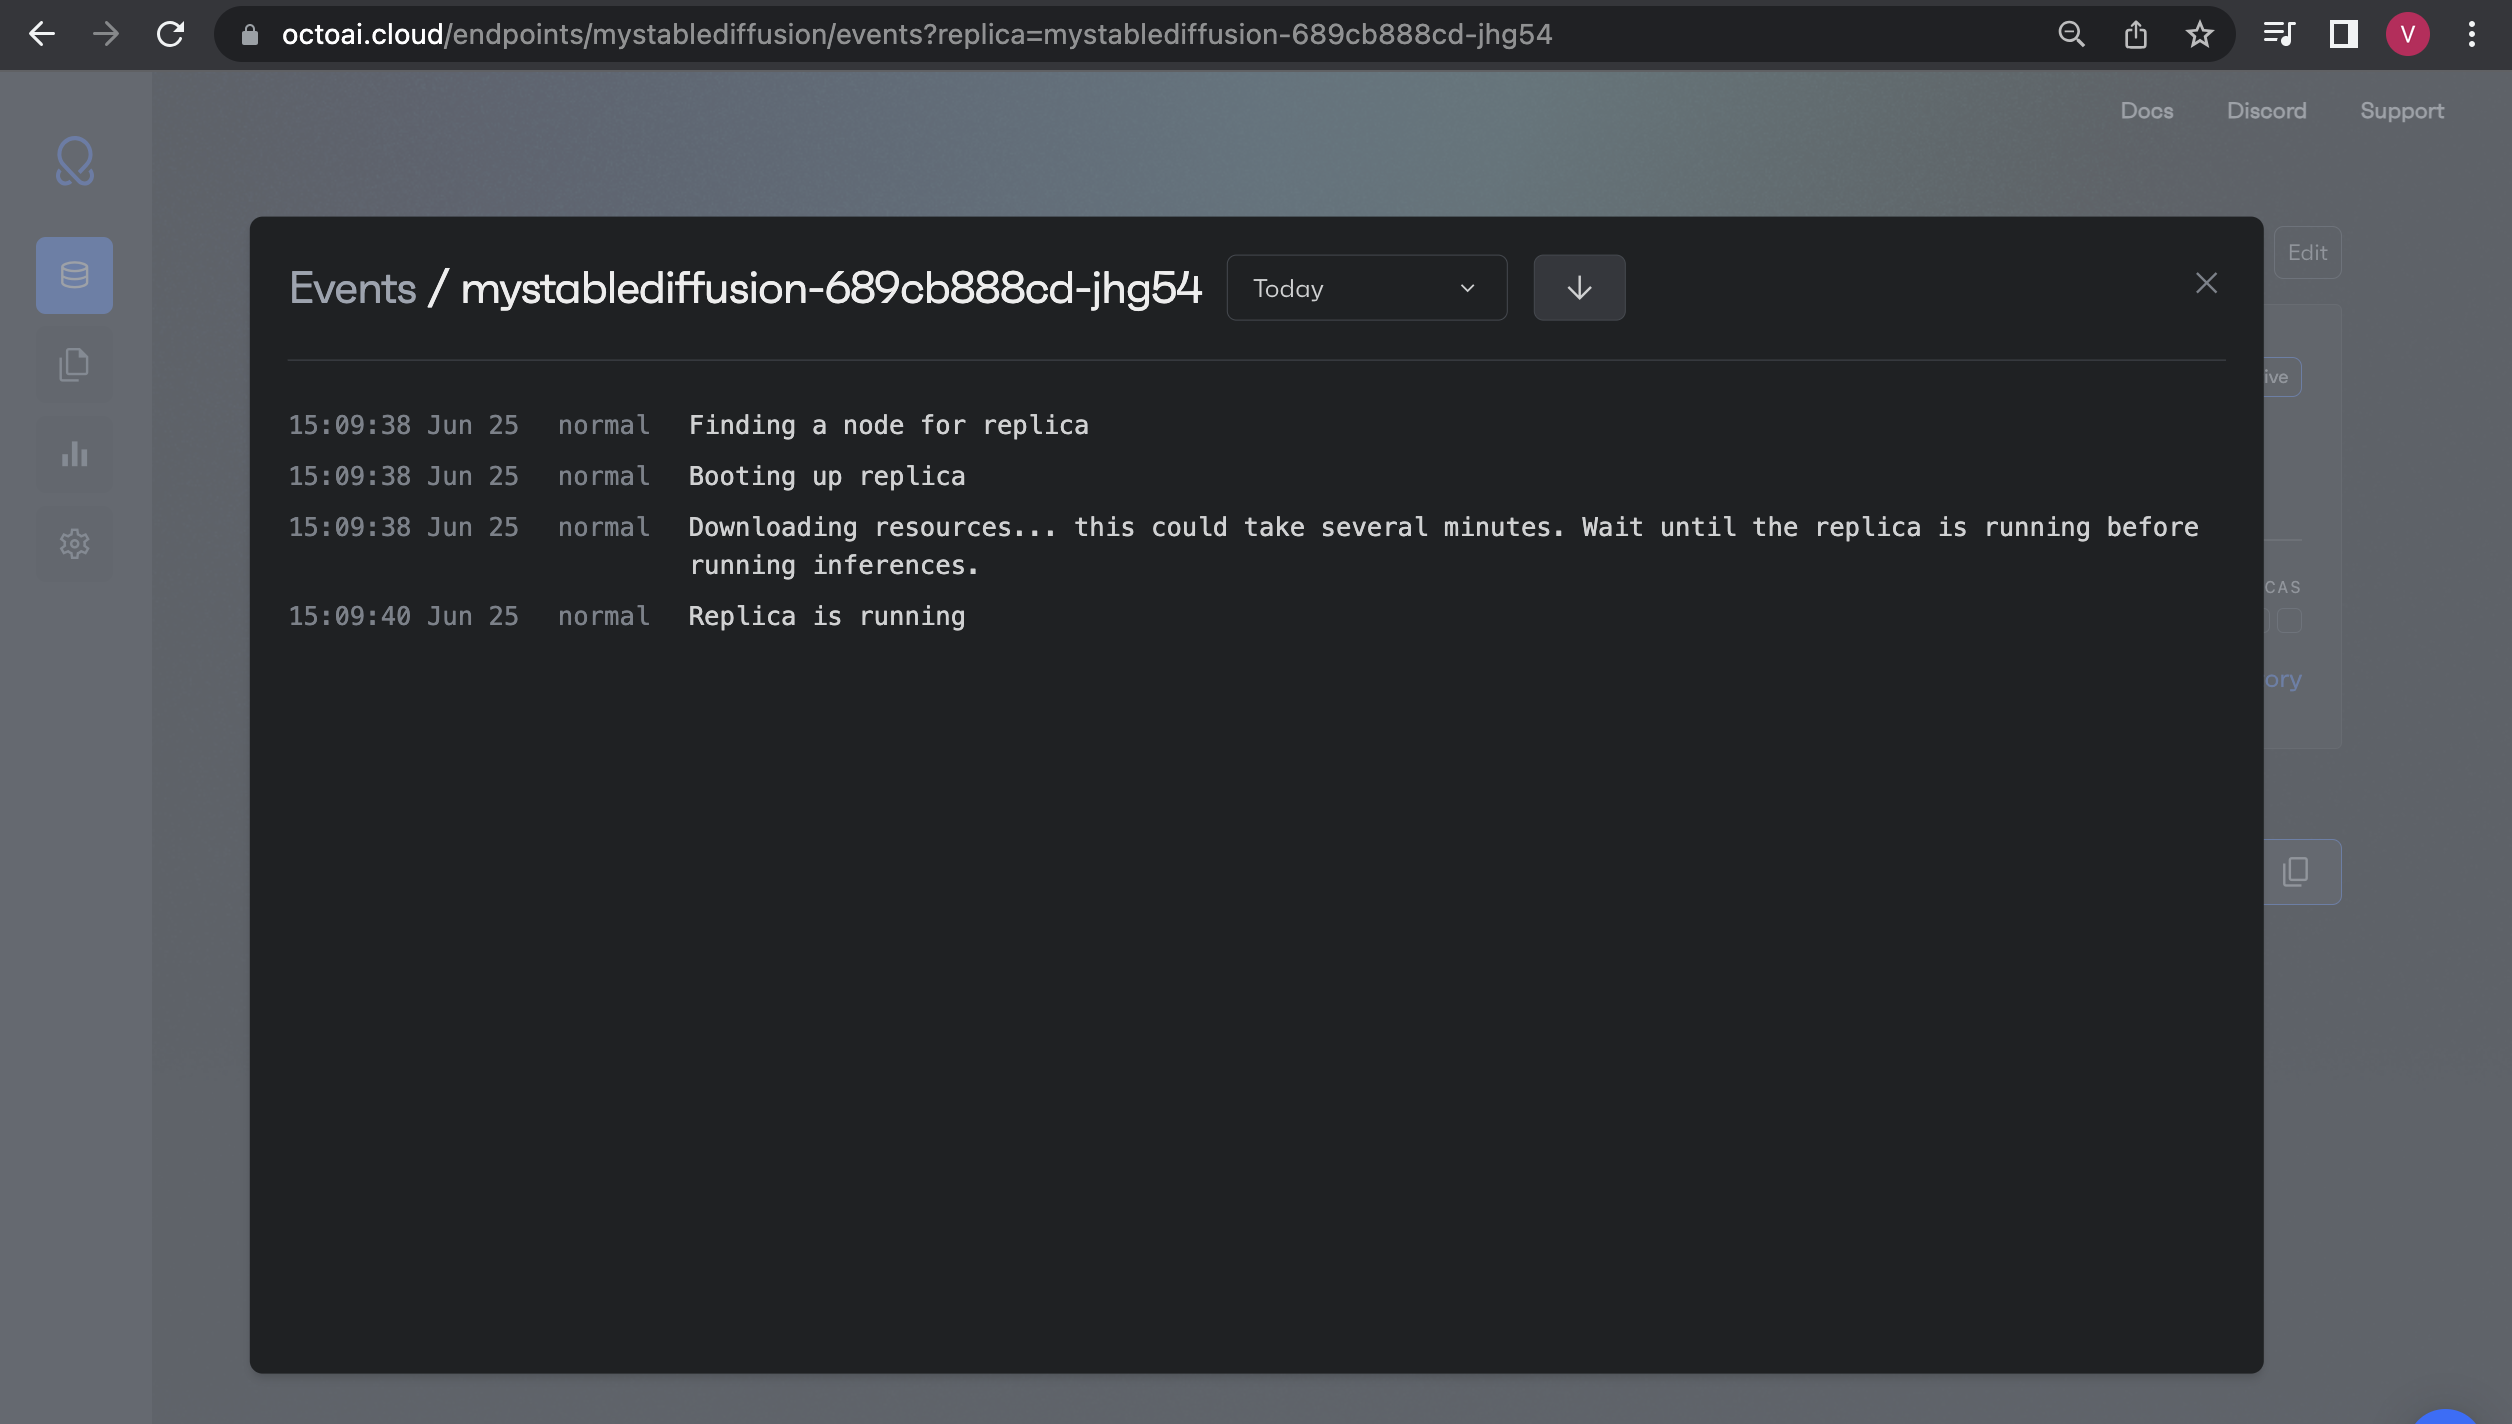Close the Events modal dialog

pos(2206,284)
